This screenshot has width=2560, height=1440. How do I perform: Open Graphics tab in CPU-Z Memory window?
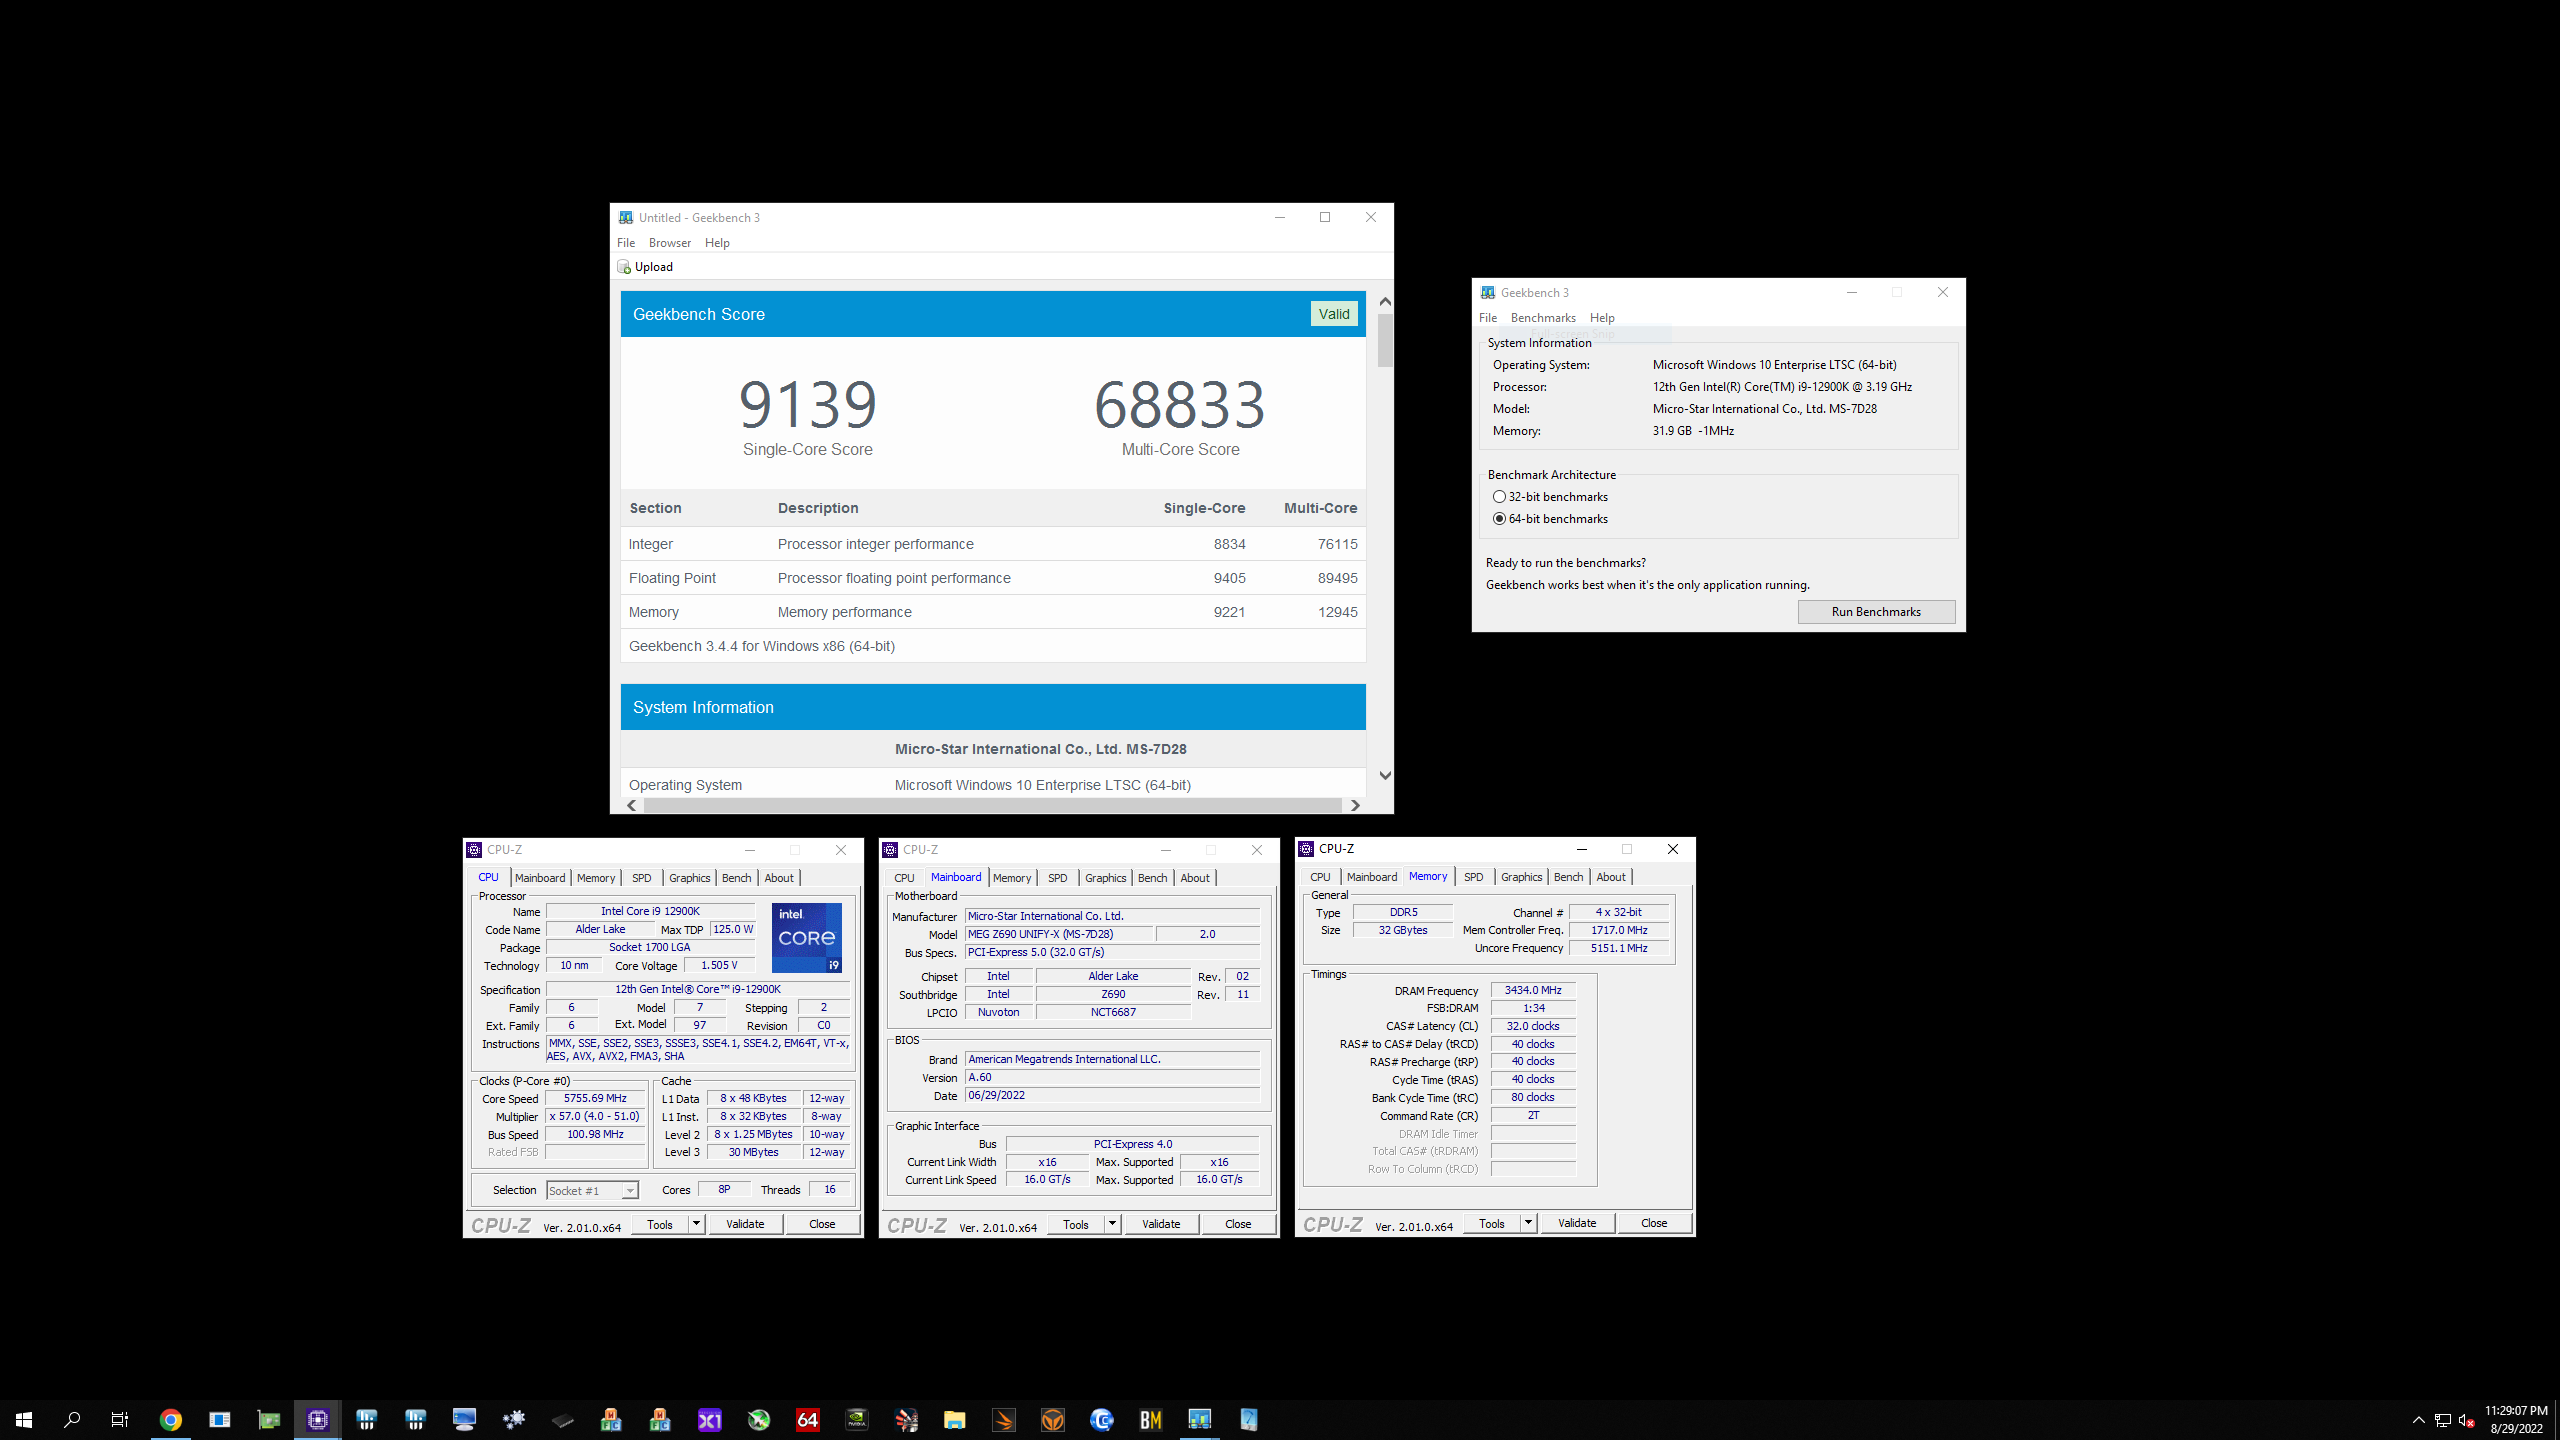click(x=1521, y=877)
